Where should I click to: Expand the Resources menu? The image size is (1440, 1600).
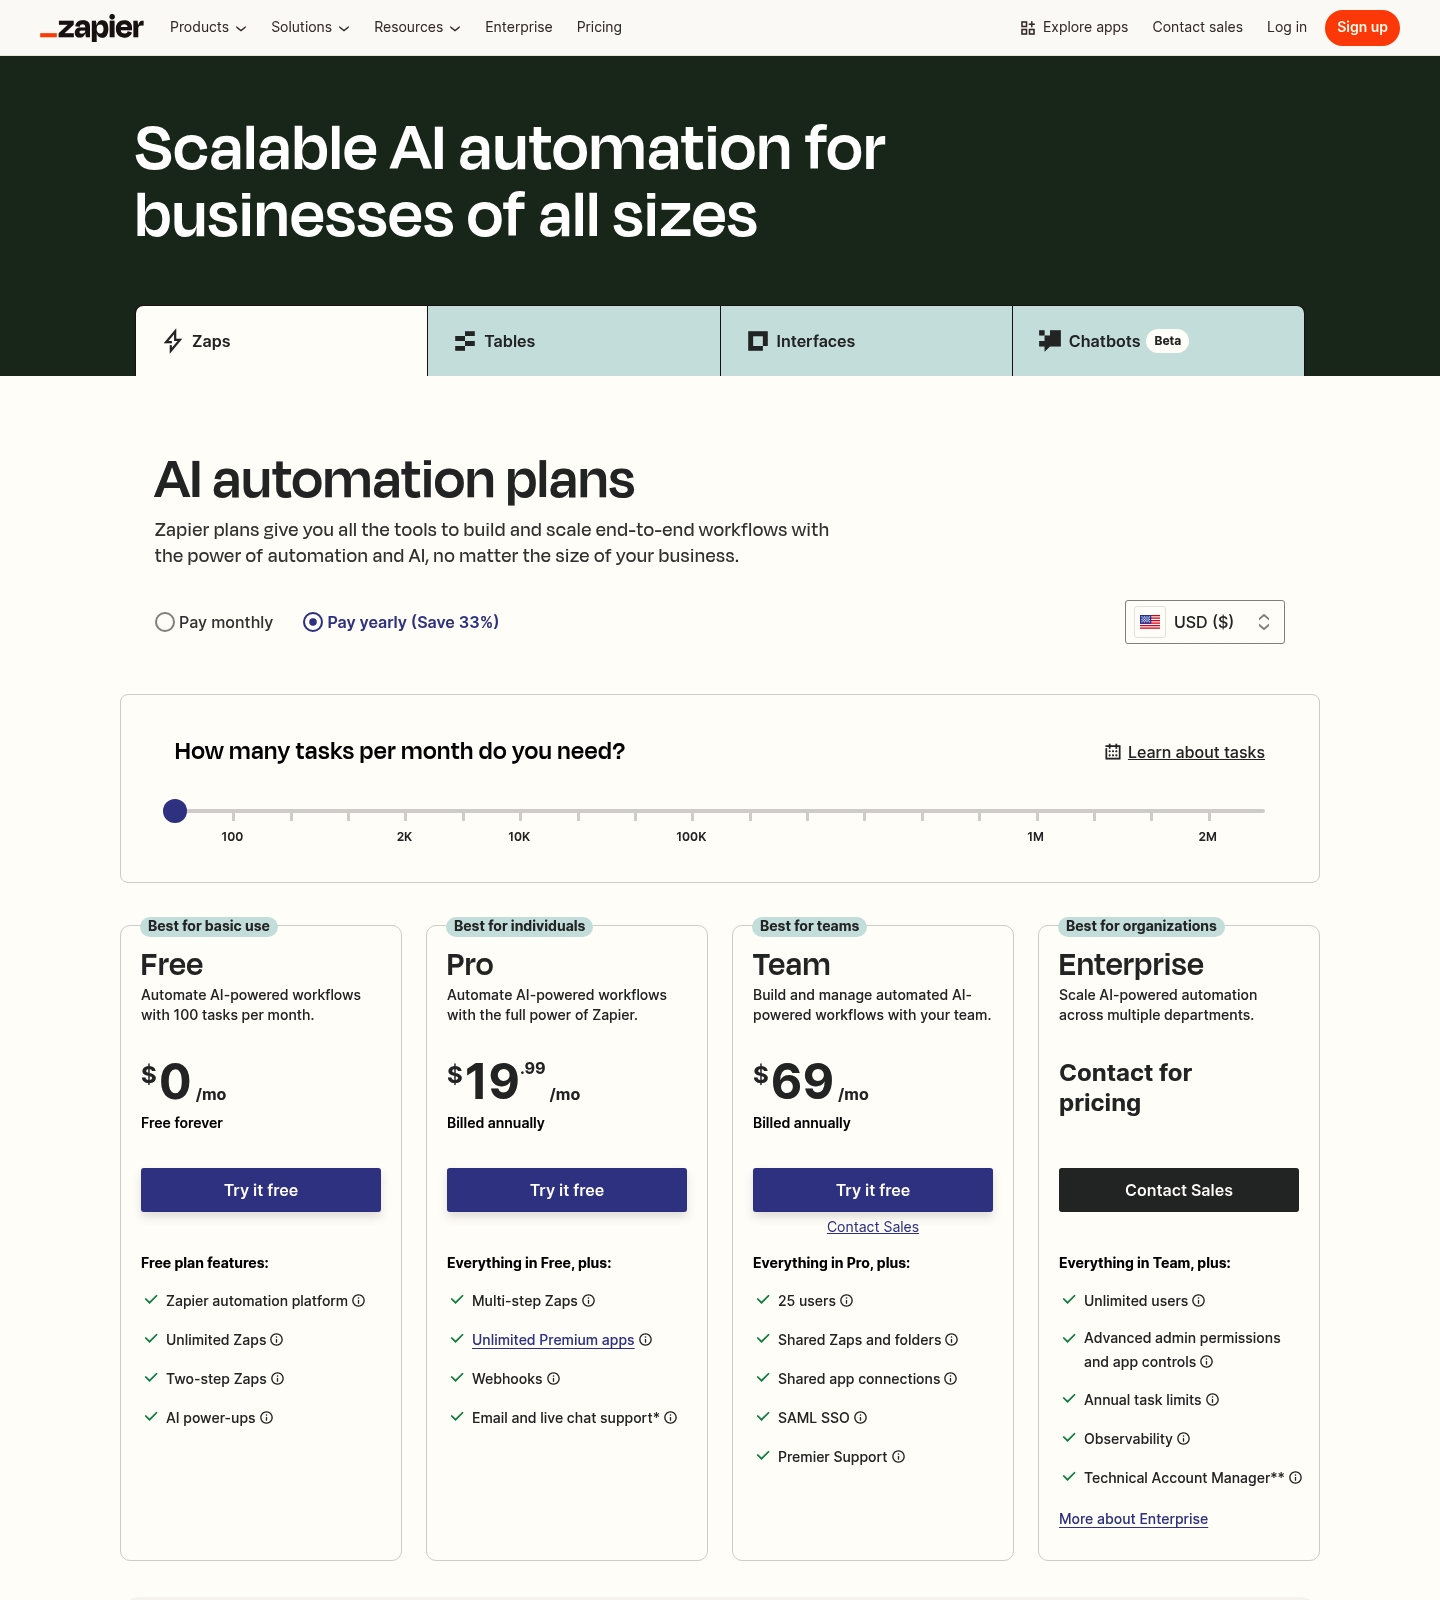coord(417,27)
